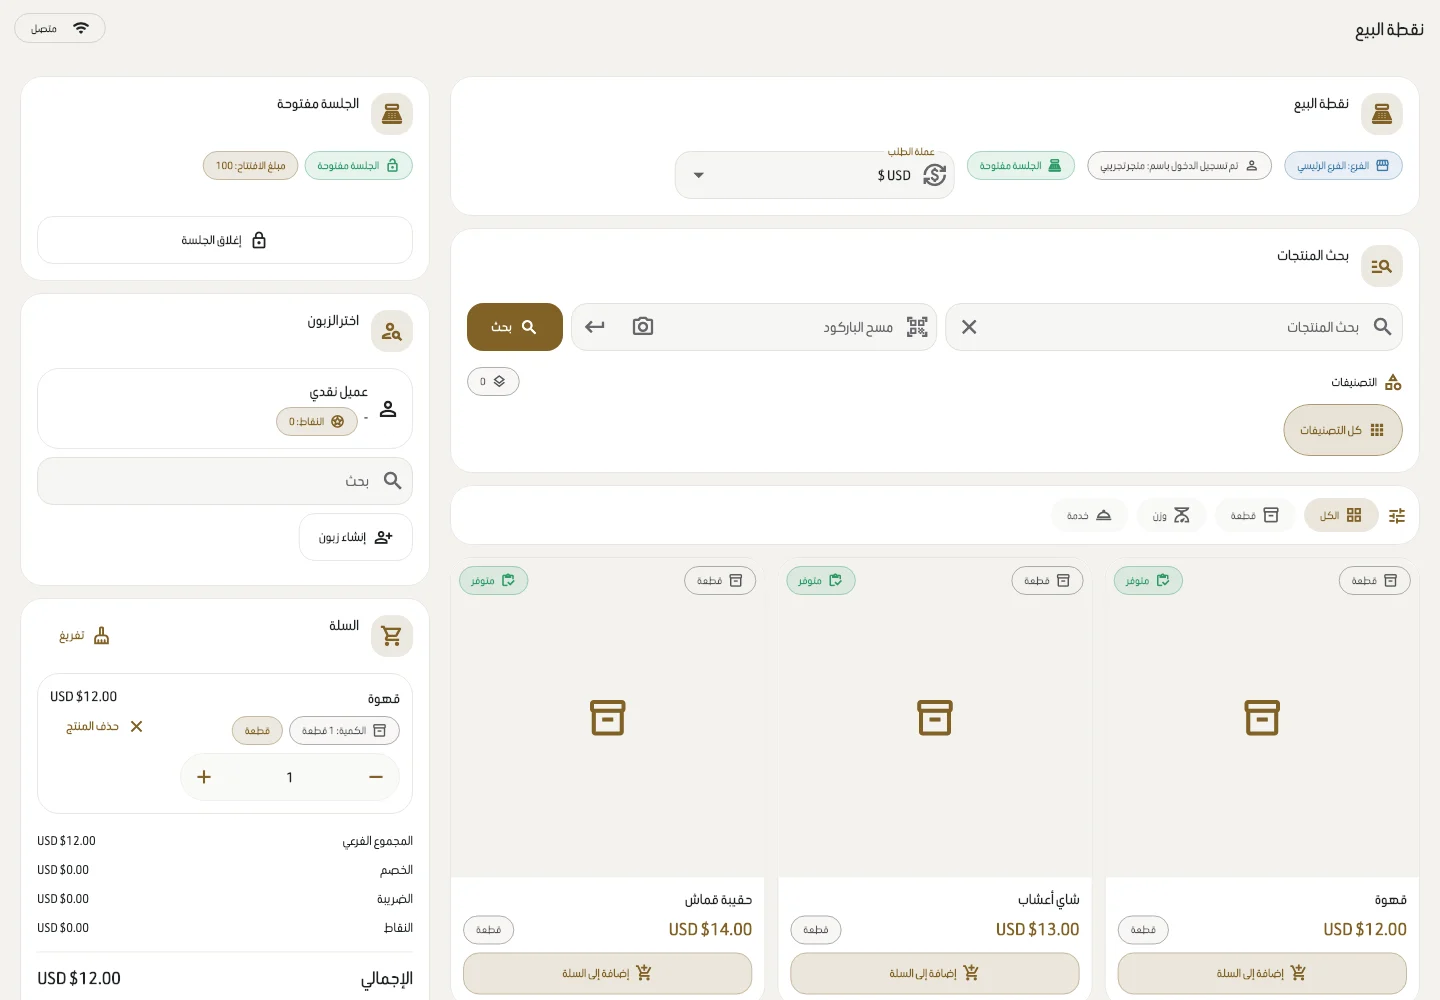Screen dimensions: 1440x1000
Task: Click in the بحث المنتجات search field
Action: pyautogui.click(x=1174, y=327)
